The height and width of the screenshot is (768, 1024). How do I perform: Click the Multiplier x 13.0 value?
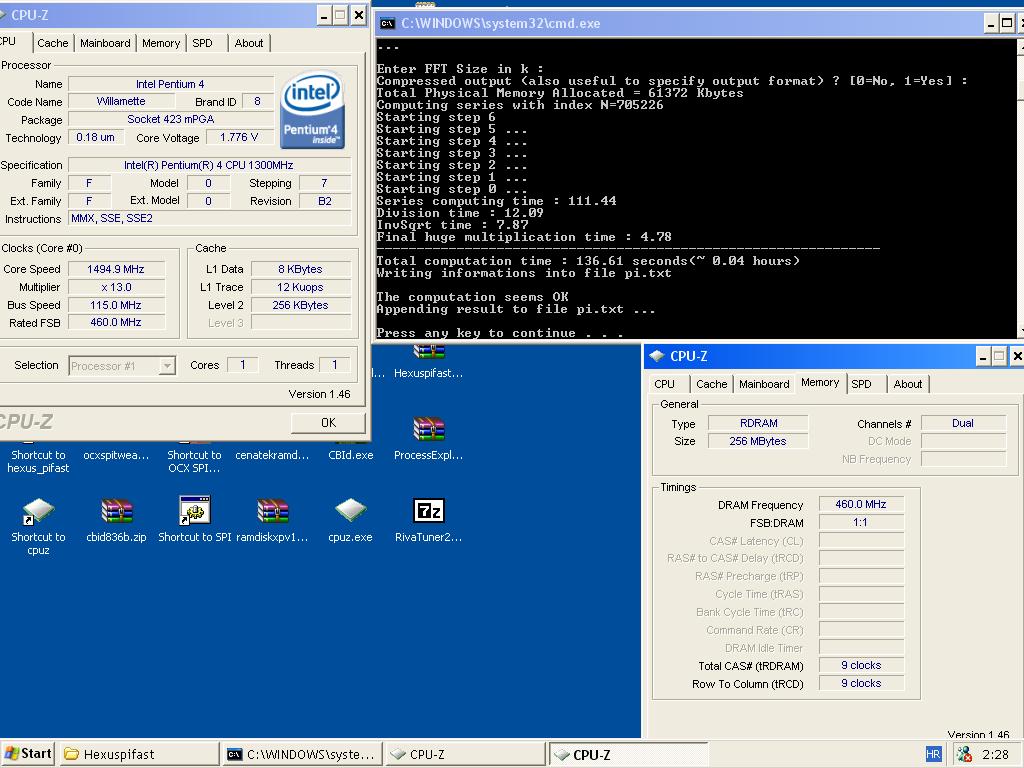pos(116,287)
